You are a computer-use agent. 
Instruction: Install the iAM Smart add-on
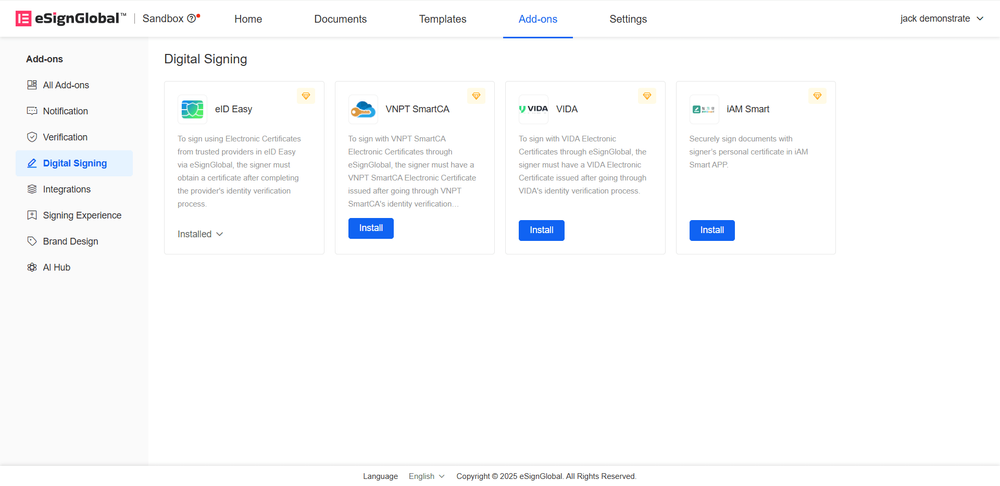[712, 230]
